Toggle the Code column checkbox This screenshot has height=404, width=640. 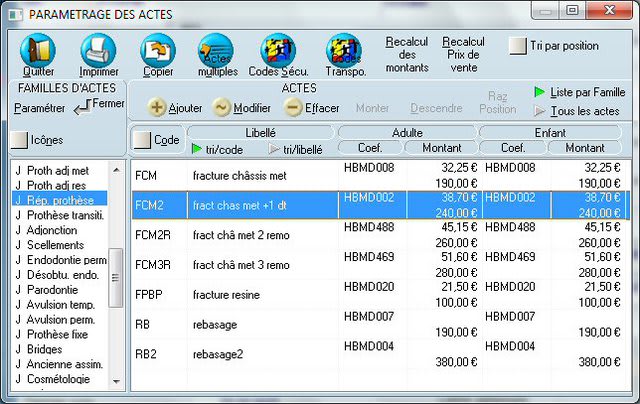(143, 140)
